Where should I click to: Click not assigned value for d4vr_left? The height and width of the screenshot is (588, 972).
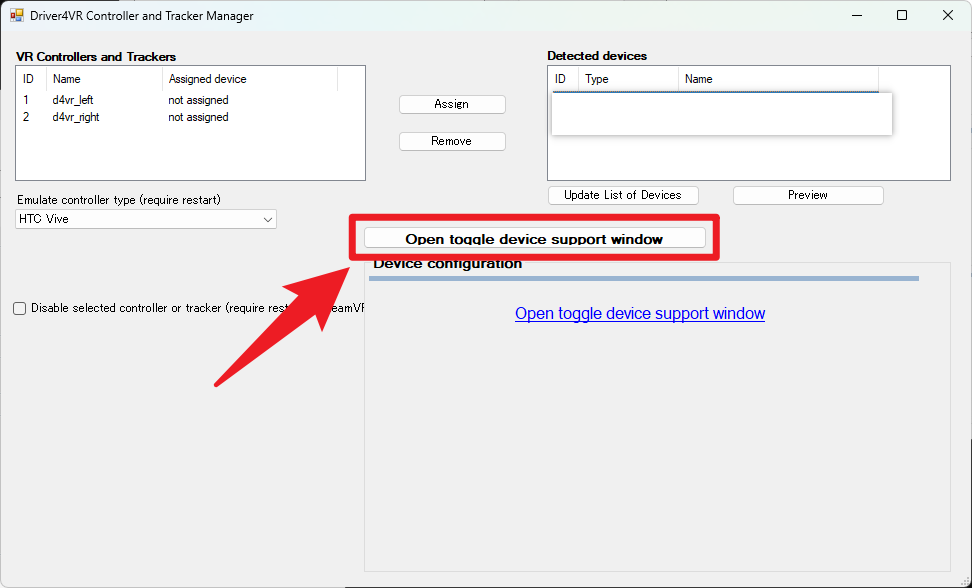point(198,100)
